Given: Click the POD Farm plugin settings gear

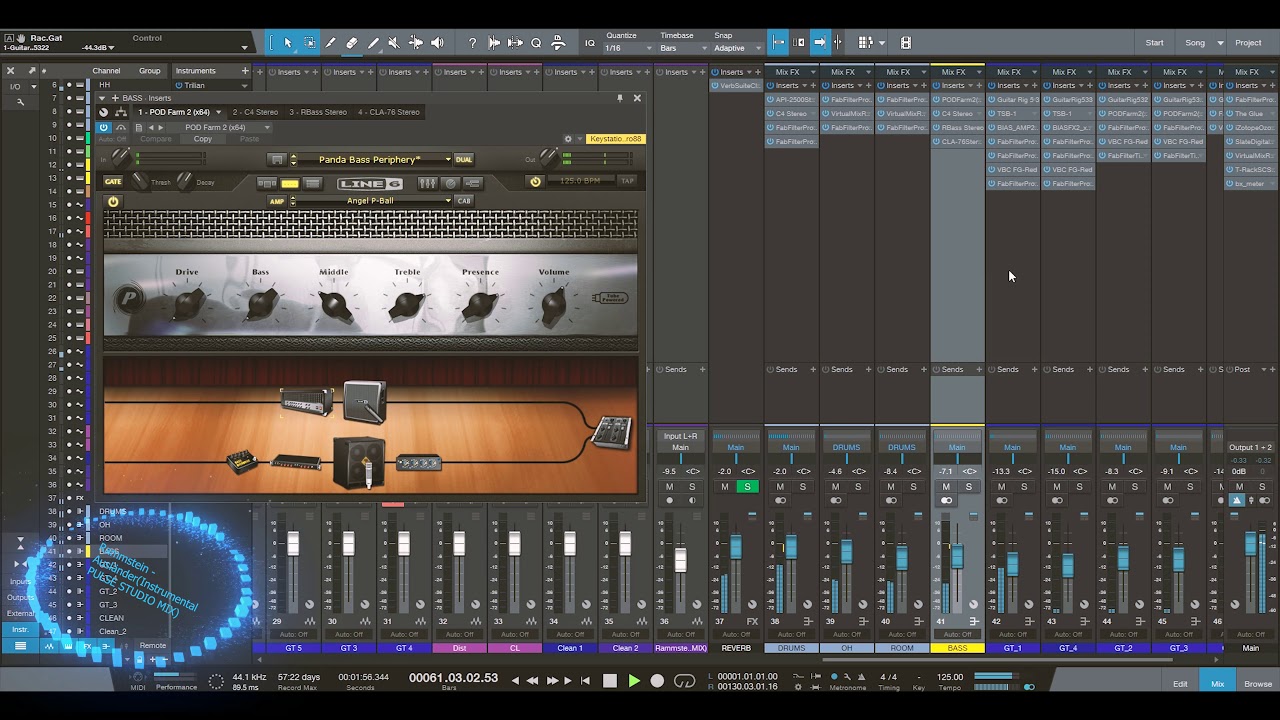Looking at the screenshot, I should pos(568,139).
